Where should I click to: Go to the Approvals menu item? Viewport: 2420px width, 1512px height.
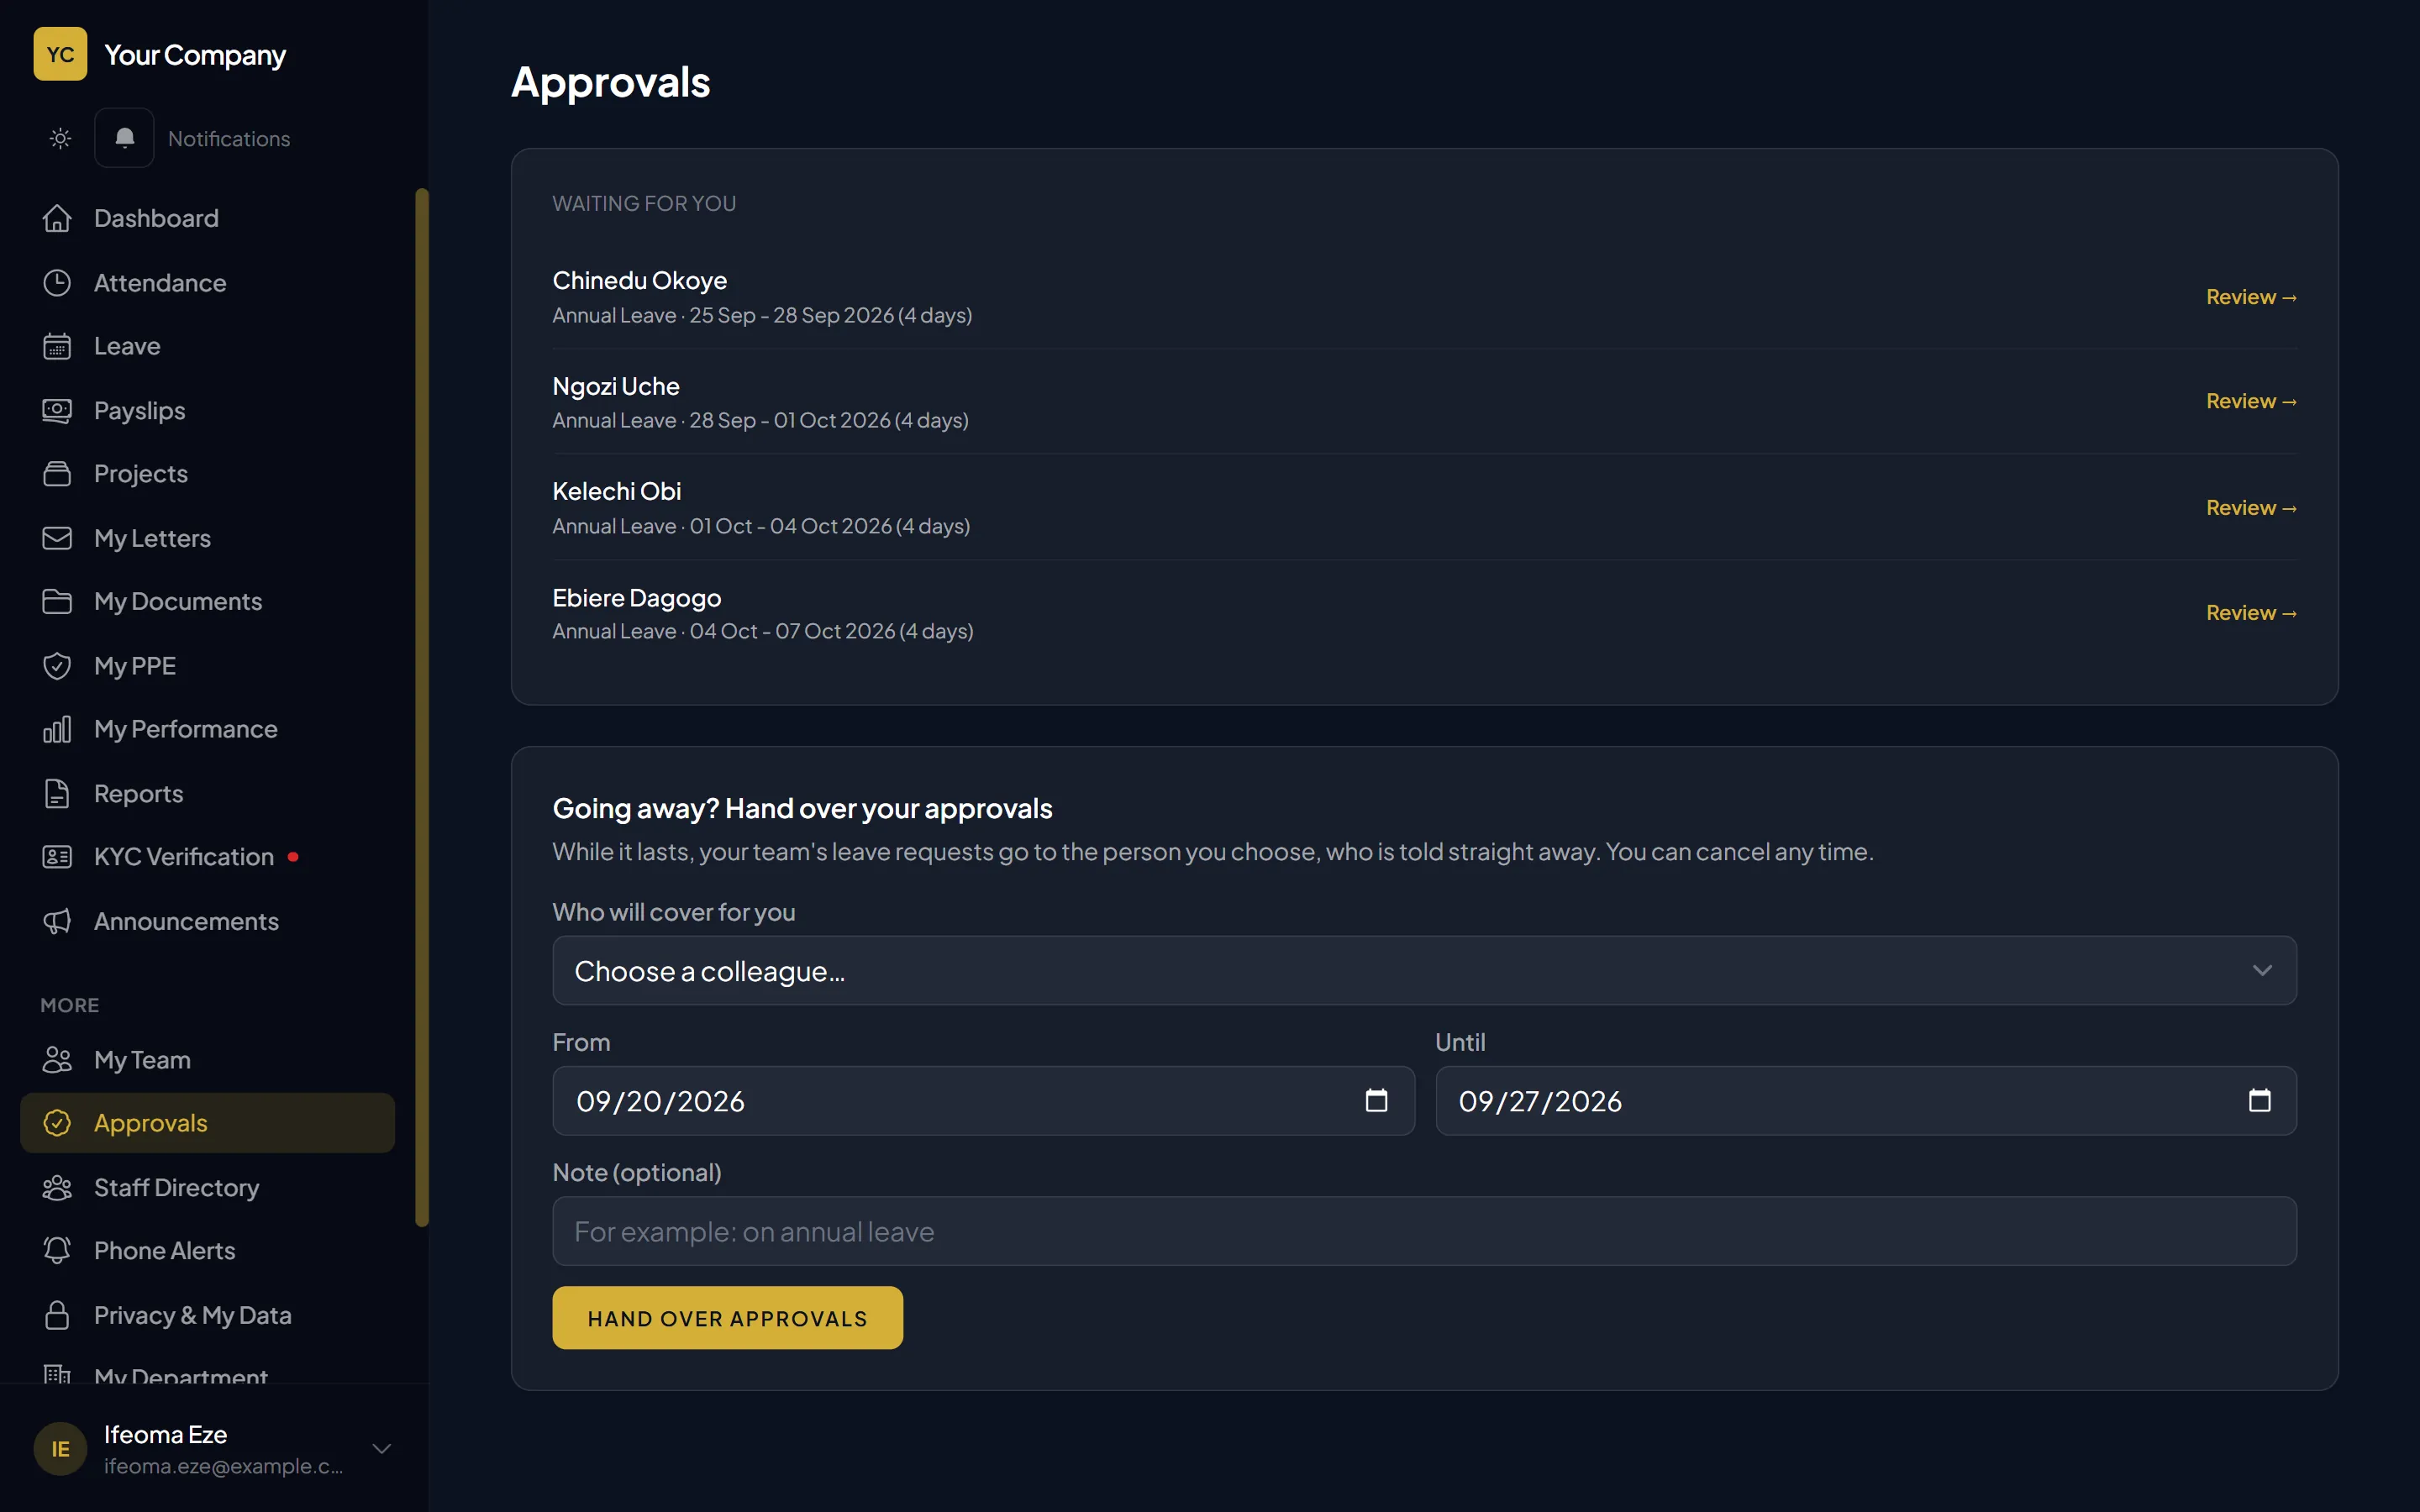(x=207, y=1123)
